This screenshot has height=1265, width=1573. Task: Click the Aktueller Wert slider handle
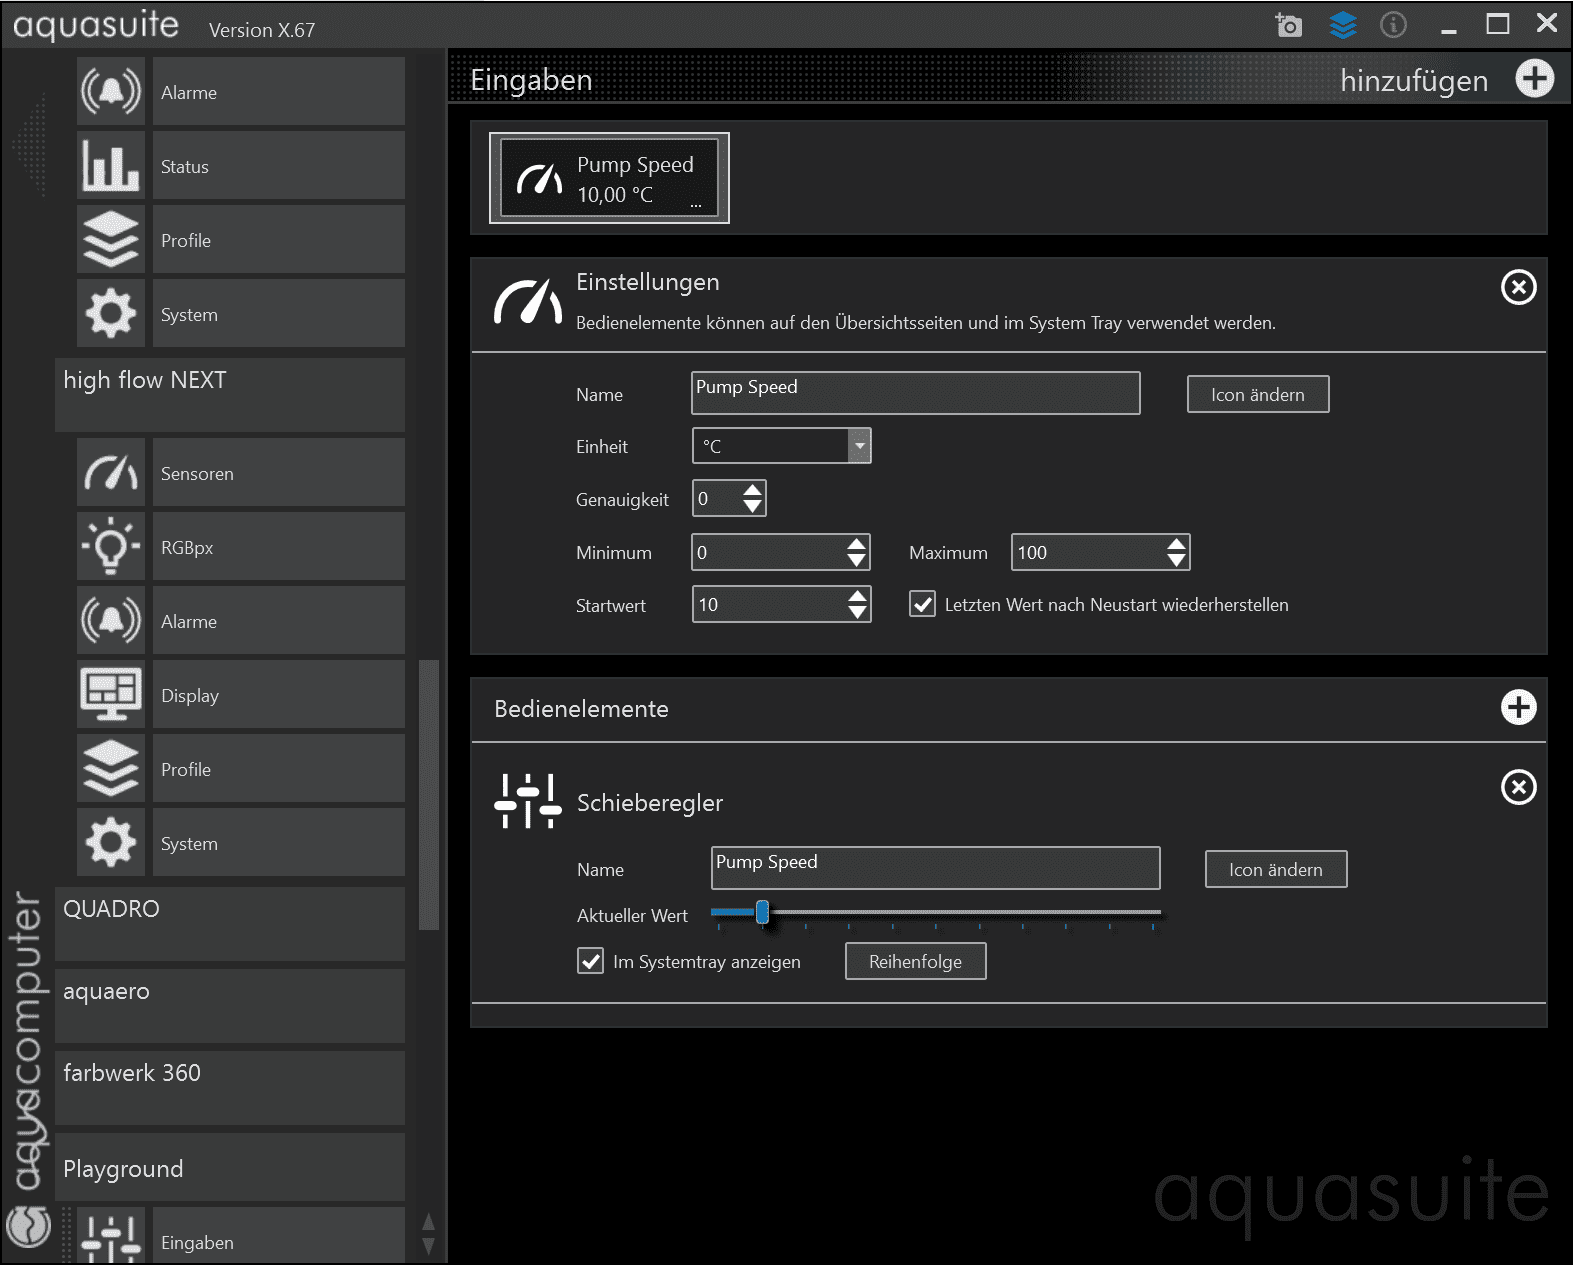(762, 912)
